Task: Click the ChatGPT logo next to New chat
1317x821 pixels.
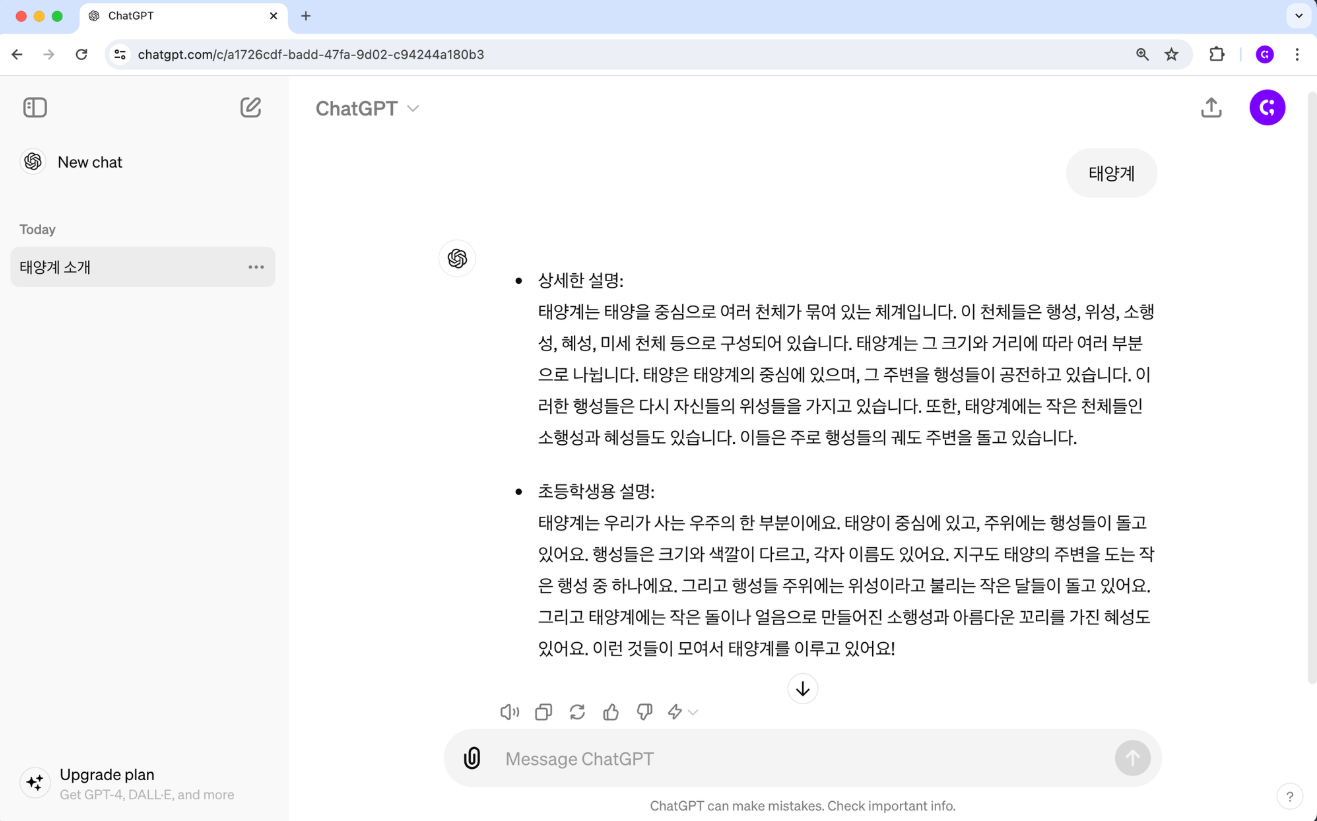Action: tap(33, 162)
